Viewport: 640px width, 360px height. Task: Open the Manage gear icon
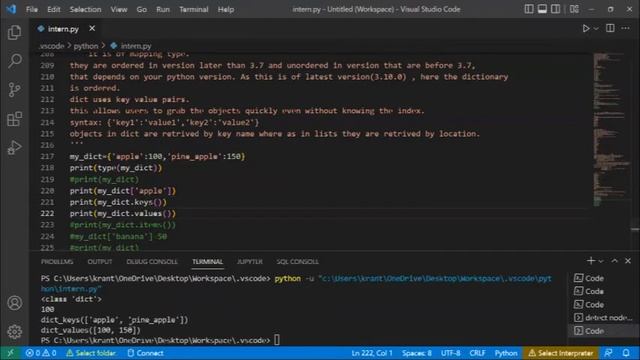[14, 331]
